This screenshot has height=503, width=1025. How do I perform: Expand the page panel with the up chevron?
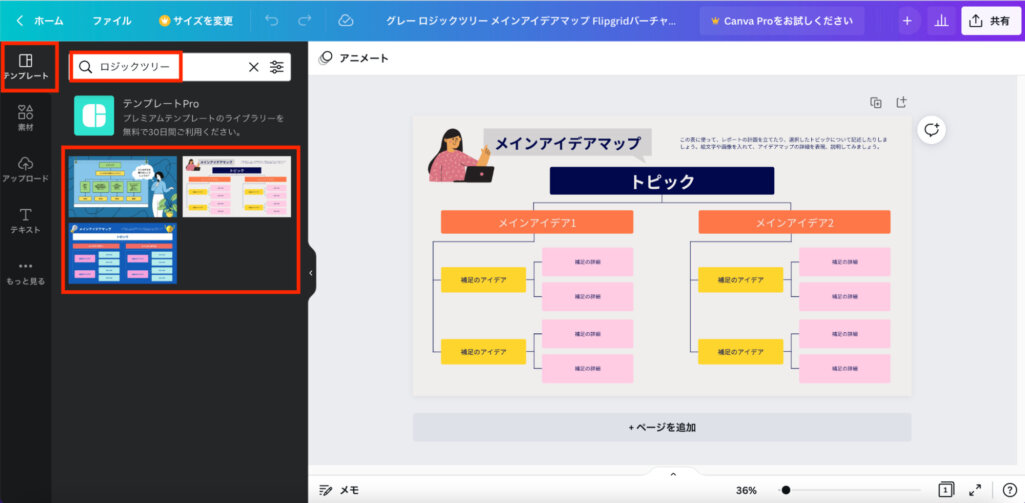[x=673, y=474]
